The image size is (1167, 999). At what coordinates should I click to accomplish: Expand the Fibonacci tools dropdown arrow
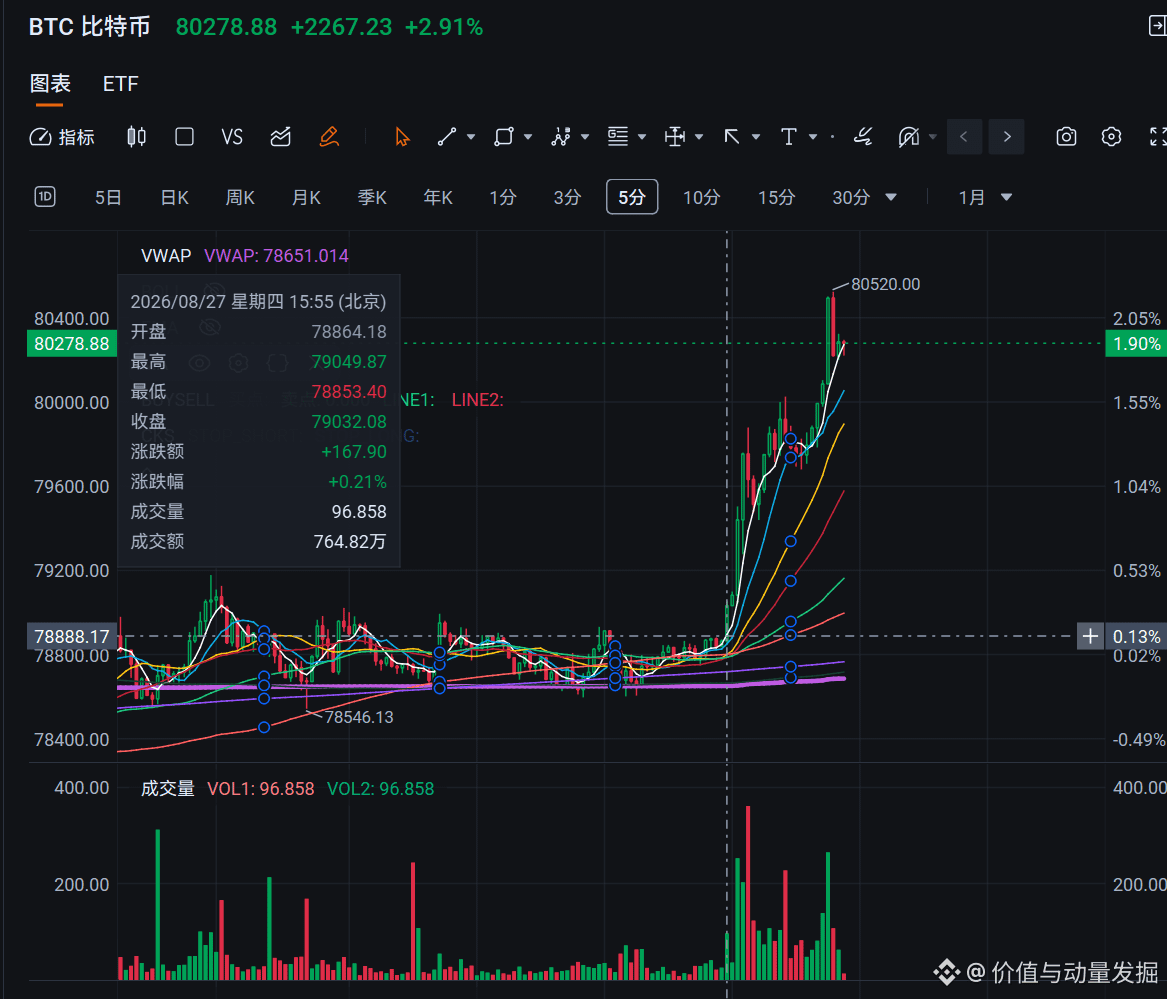coord(642,137)
